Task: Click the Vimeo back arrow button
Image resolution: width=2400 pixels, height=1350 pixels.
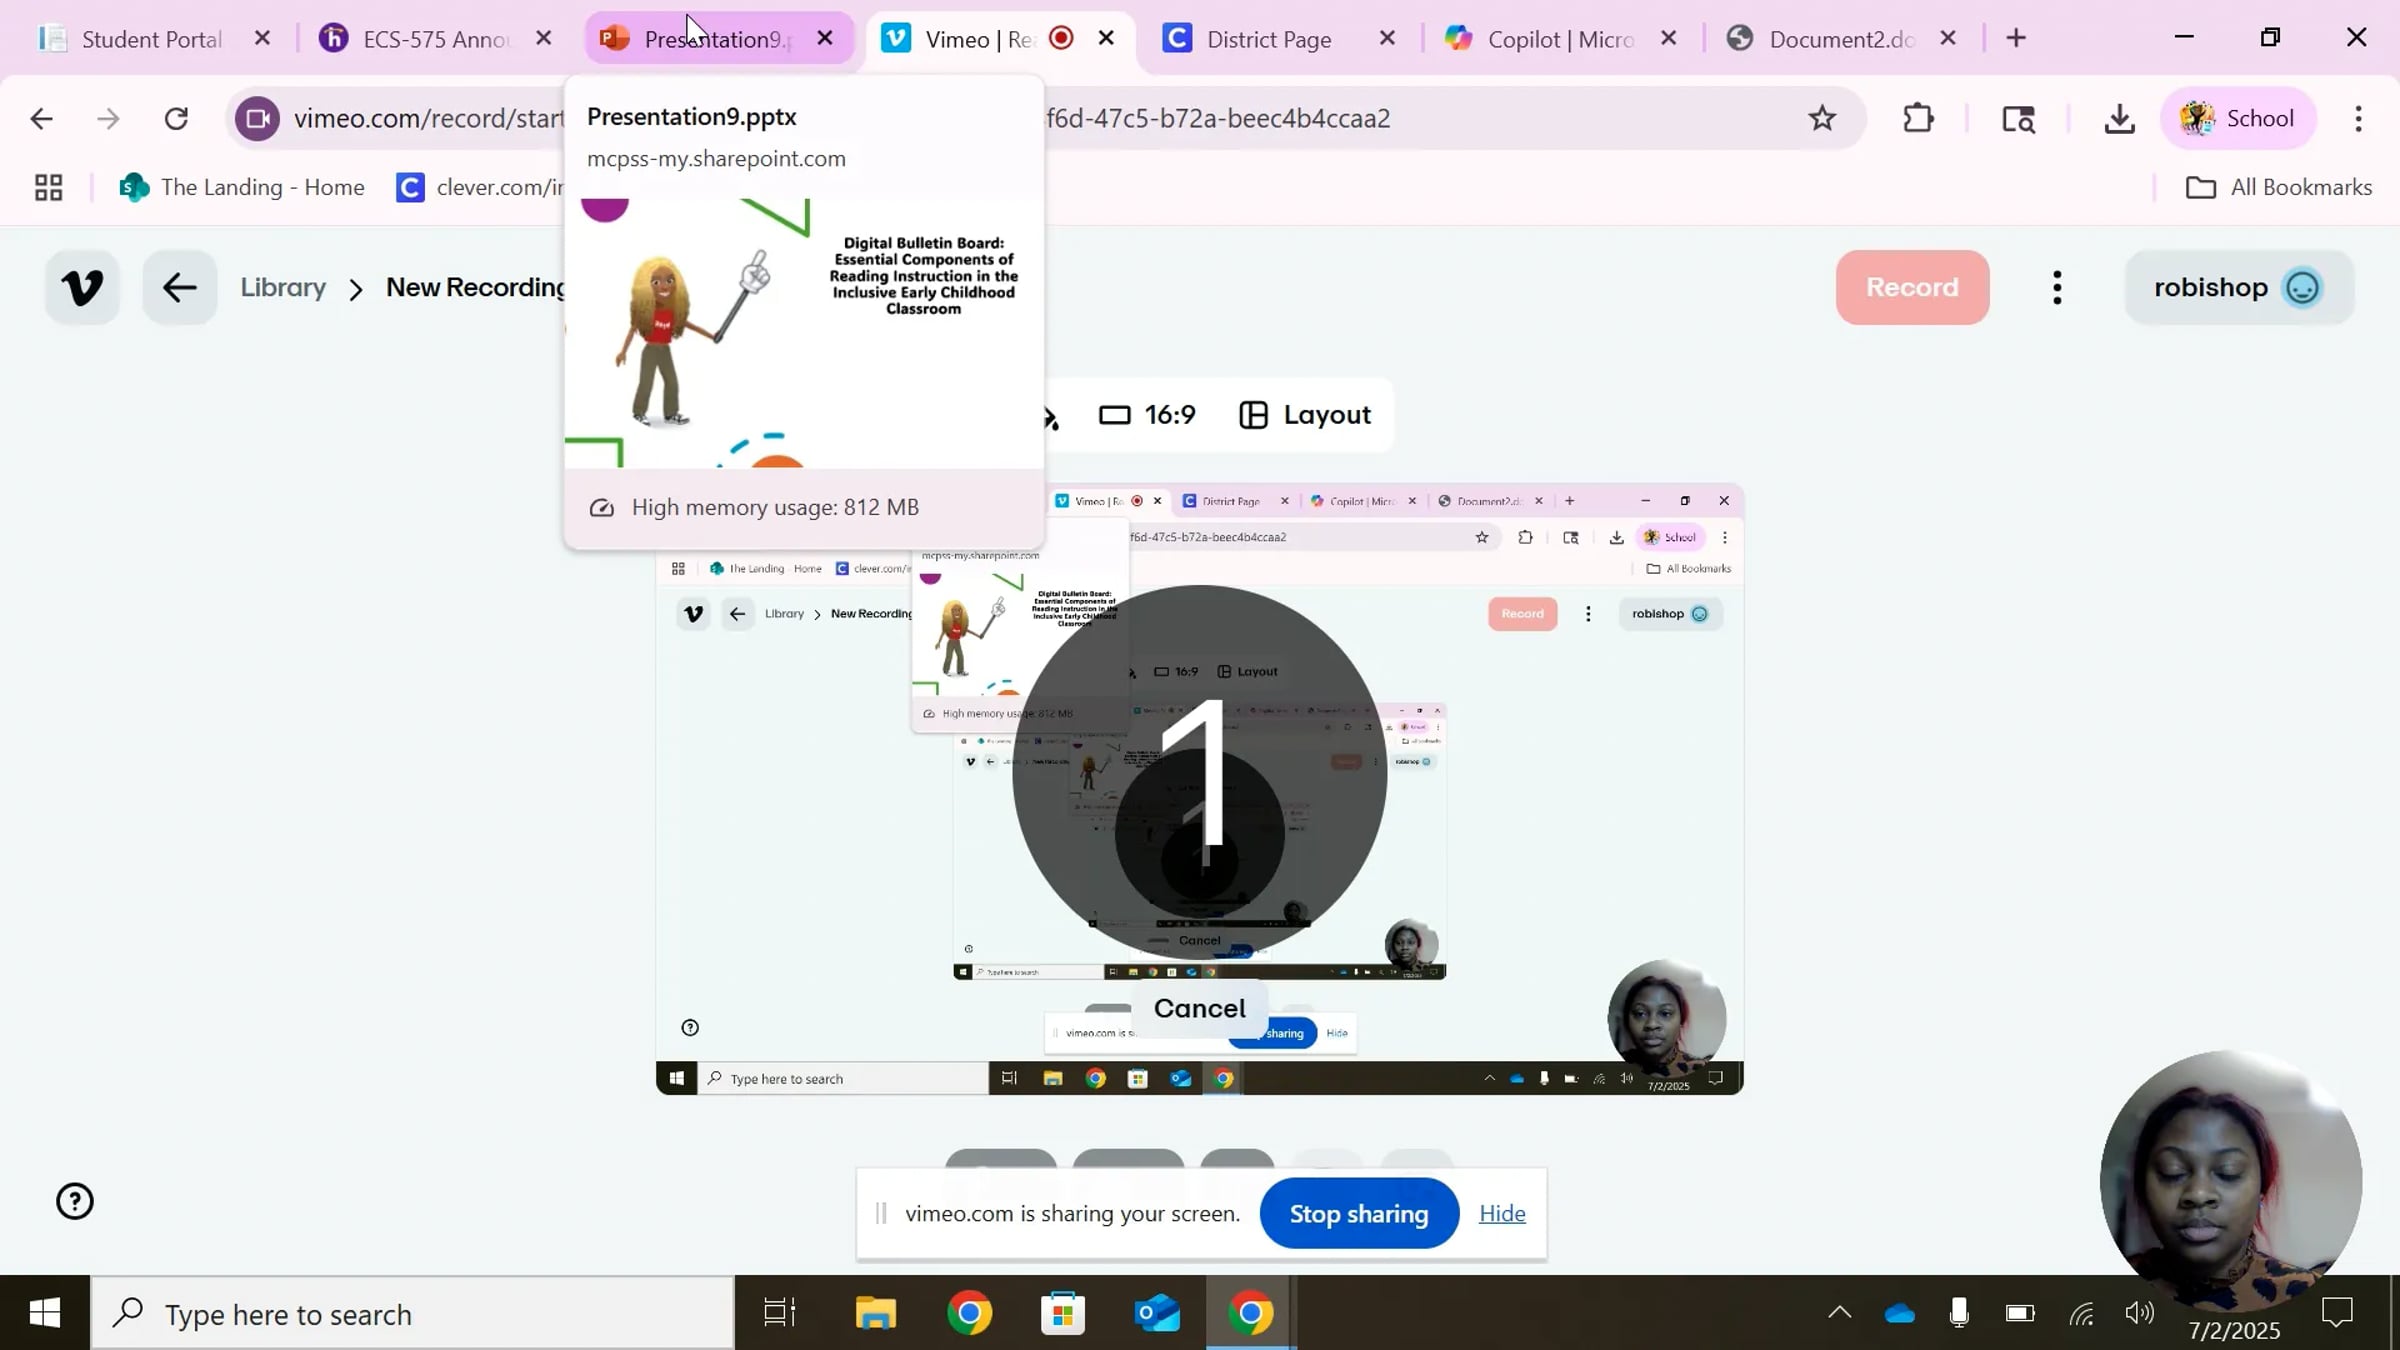Action: click(179, 287)
